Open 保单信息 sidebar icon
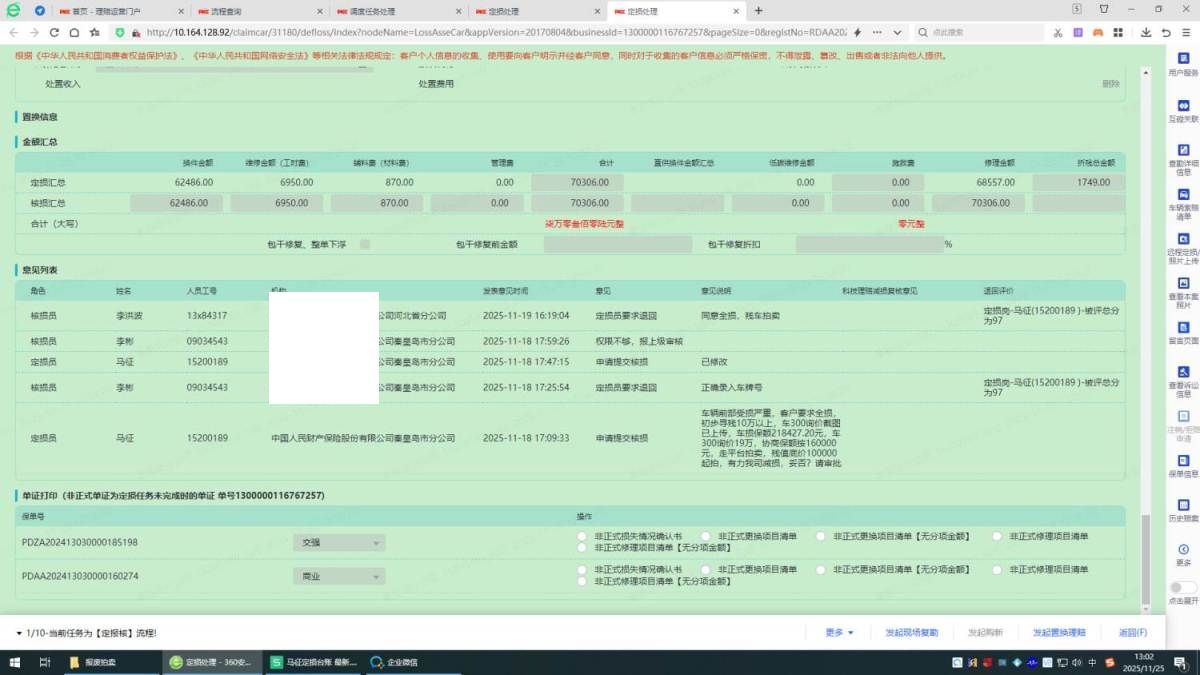The width and height of the screenshot is (1200, 675). click(1183, 459)
